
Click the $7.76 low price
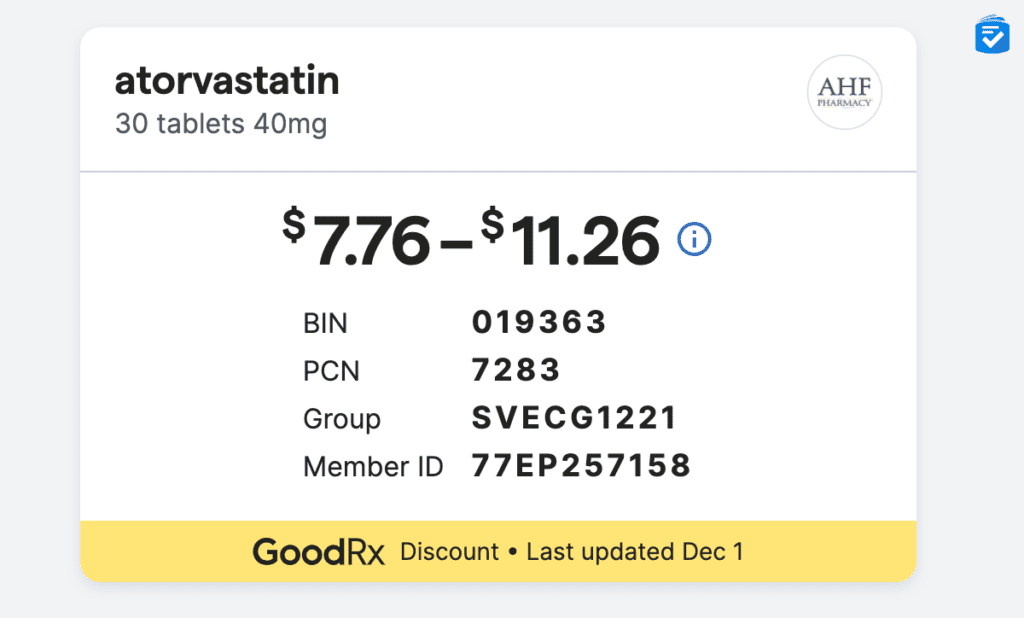click(357, 238)
